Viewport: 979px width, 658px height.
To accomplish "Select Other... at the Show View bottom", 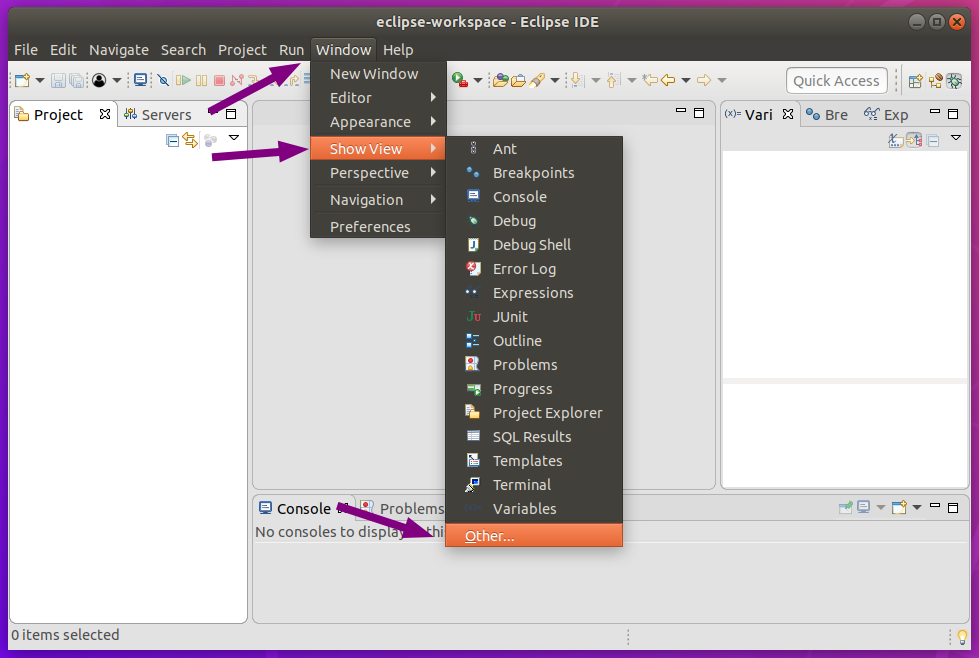I will [x=534, y=536].
